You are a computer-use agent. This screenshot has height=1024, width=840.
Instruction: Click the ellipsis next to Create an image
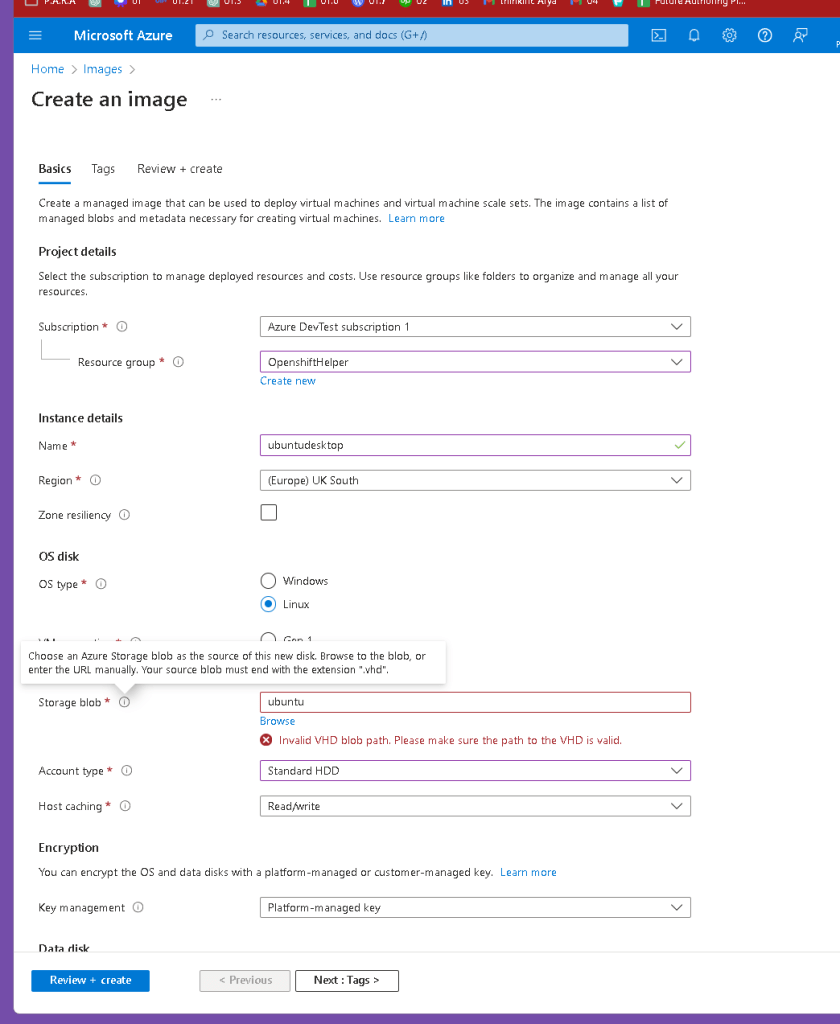[x=216, y=99]
